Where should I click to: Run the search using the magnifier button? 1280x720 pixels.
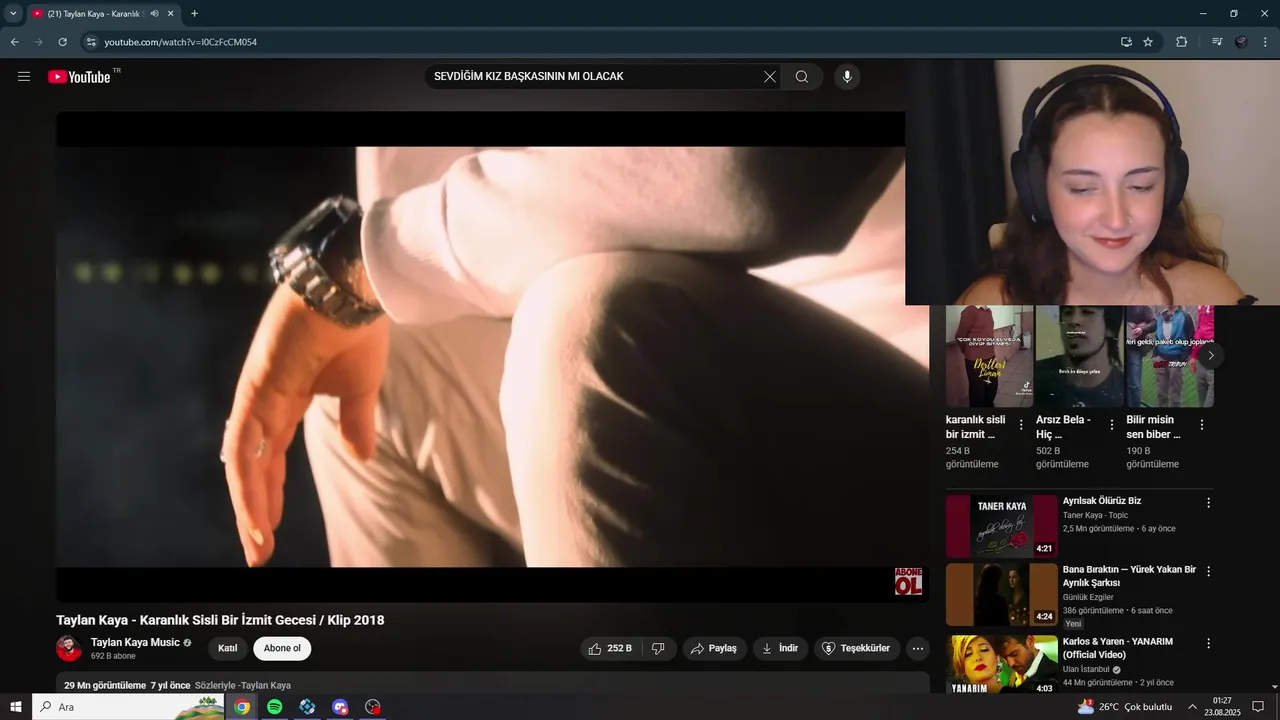(802, 77)
